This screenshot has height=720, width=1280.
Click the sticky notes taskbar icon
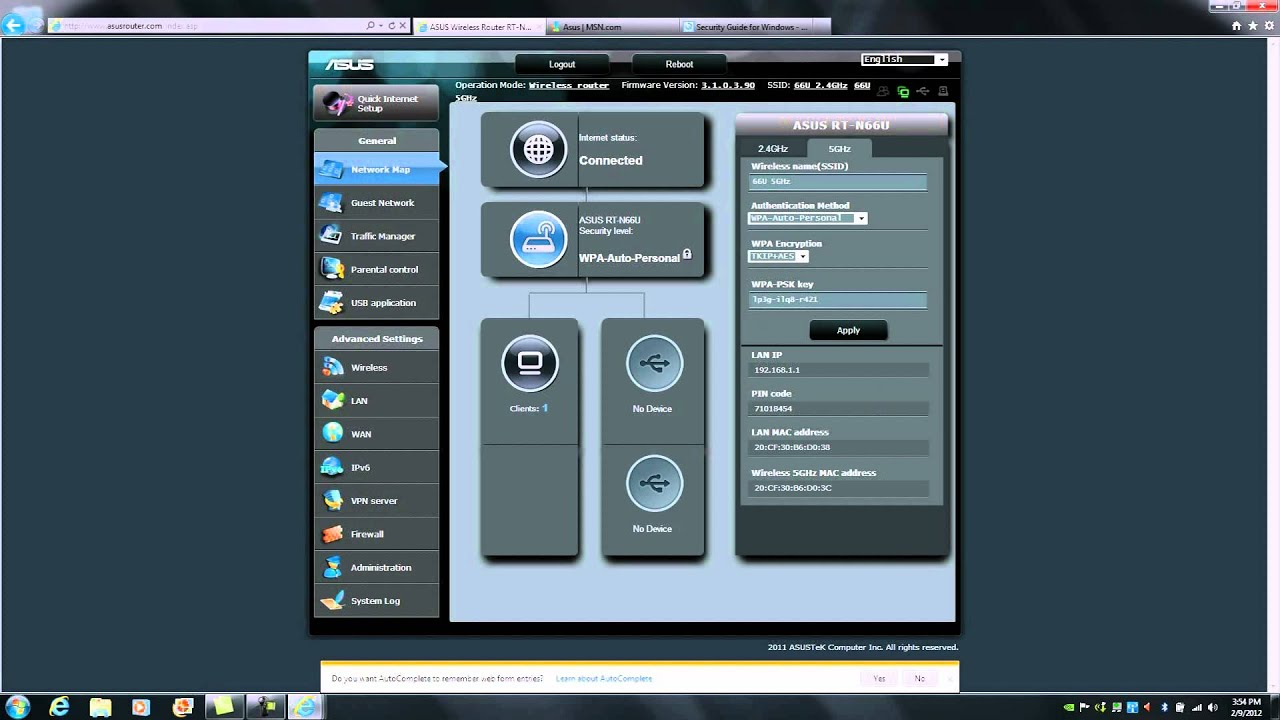coord(222,707)
